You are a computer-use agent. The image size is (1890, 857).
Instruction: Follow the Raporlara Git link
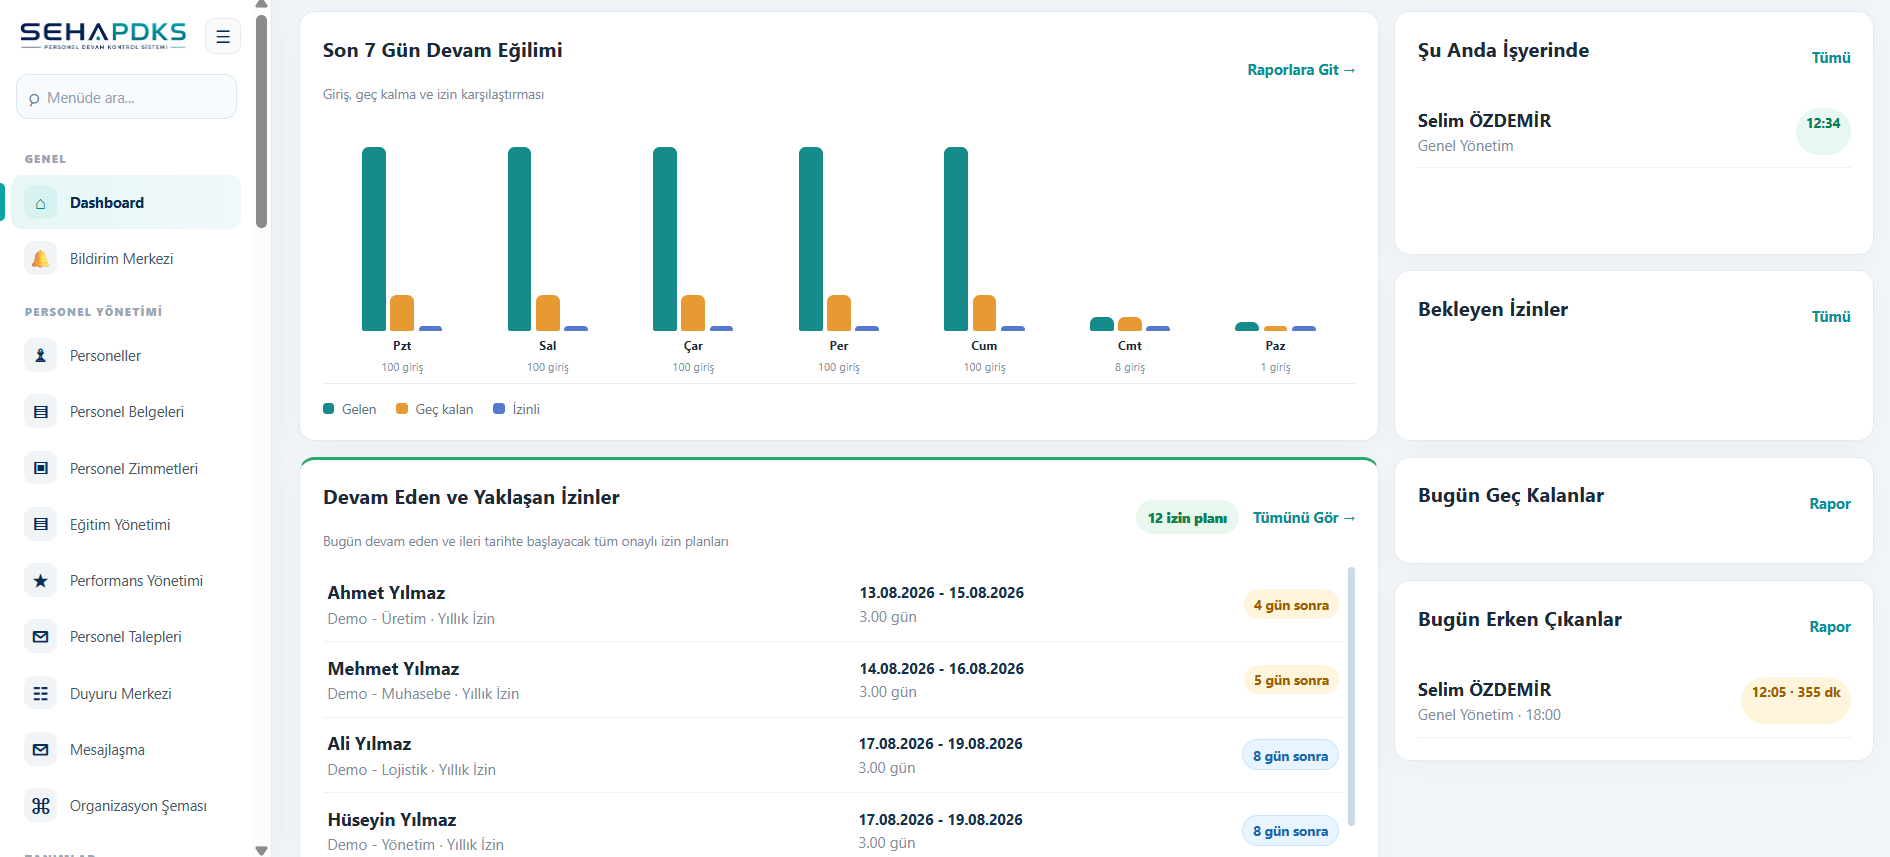(x=1301, y=70)
